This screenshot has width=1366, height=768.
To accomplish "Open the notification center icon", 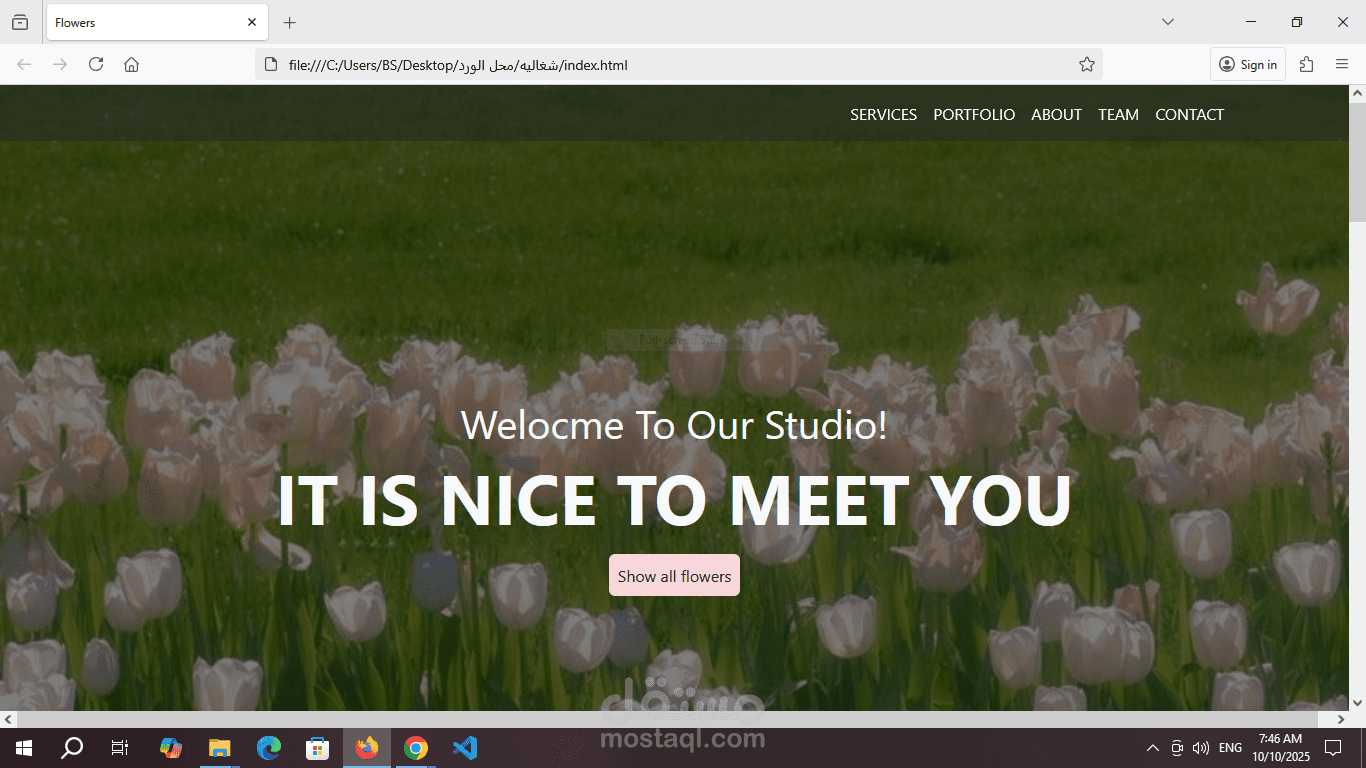I will pyautogui.click(x=1332, y=748).
